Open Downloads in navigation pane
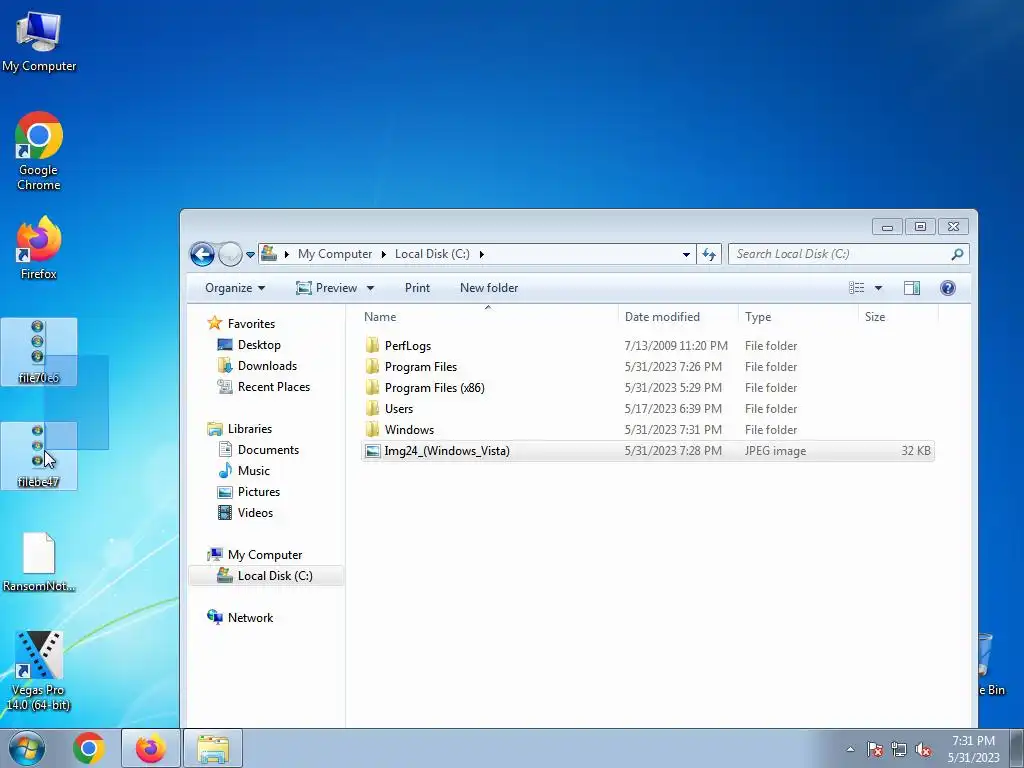The image size is (1024, 768). click(257, 366)
